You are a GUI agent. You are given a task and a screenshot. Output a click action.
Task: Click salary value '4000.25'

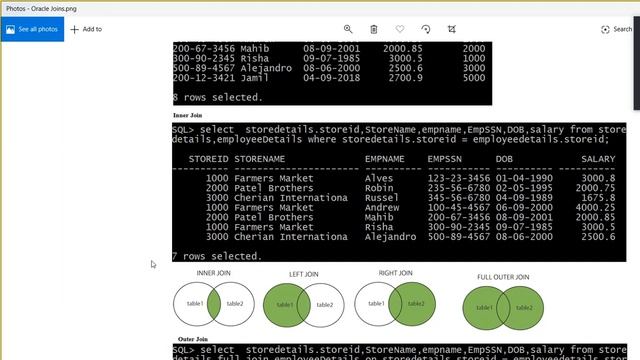point(595,208)
